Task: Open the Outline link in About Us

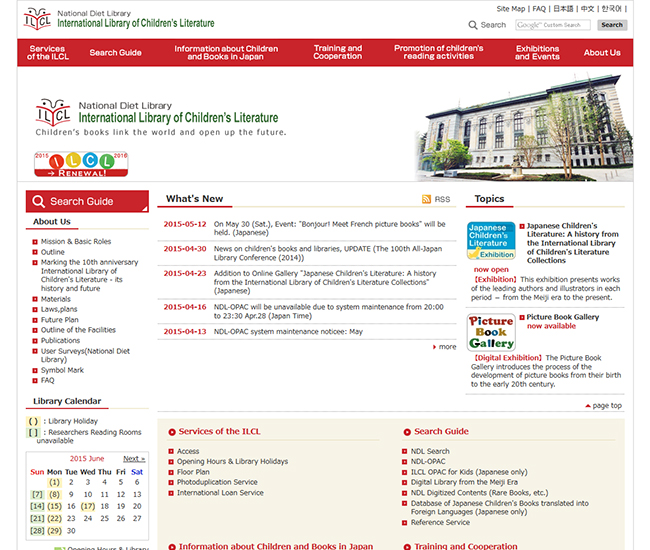Action: click(53, 252)
